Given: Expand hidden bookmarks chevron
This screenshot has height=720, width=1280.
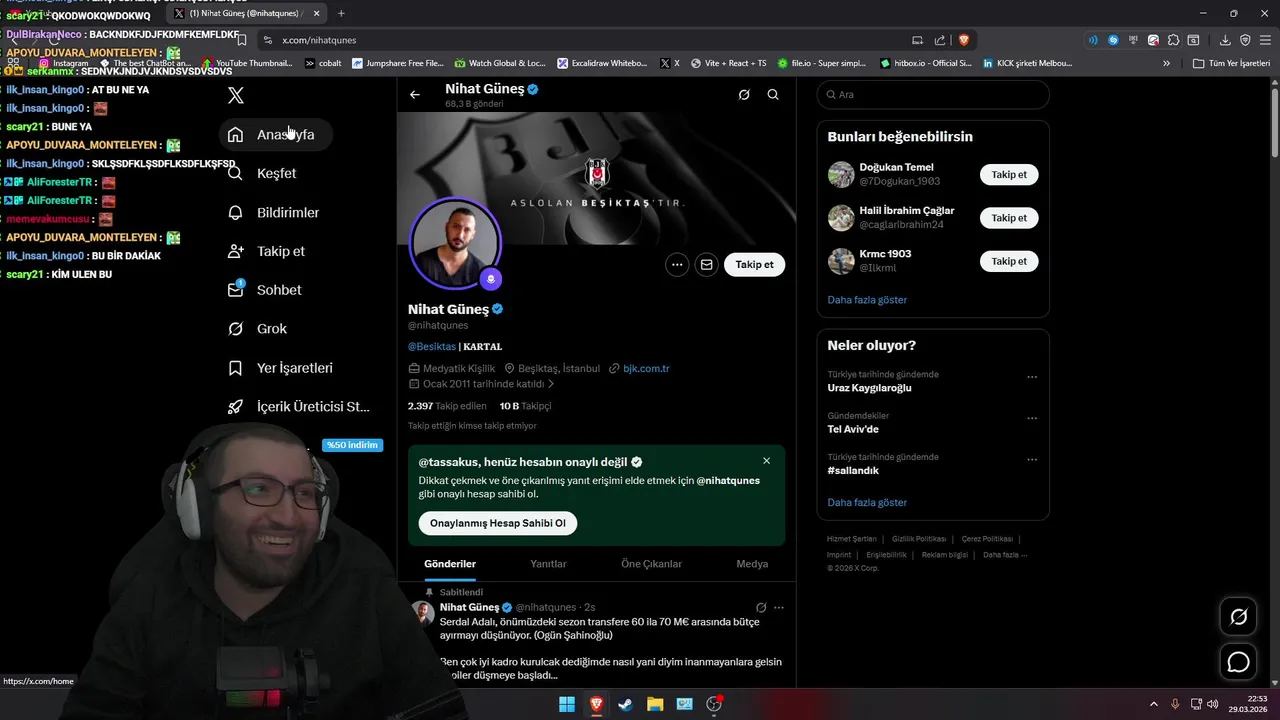Looking at the screenshot, I should [1166, 63].
